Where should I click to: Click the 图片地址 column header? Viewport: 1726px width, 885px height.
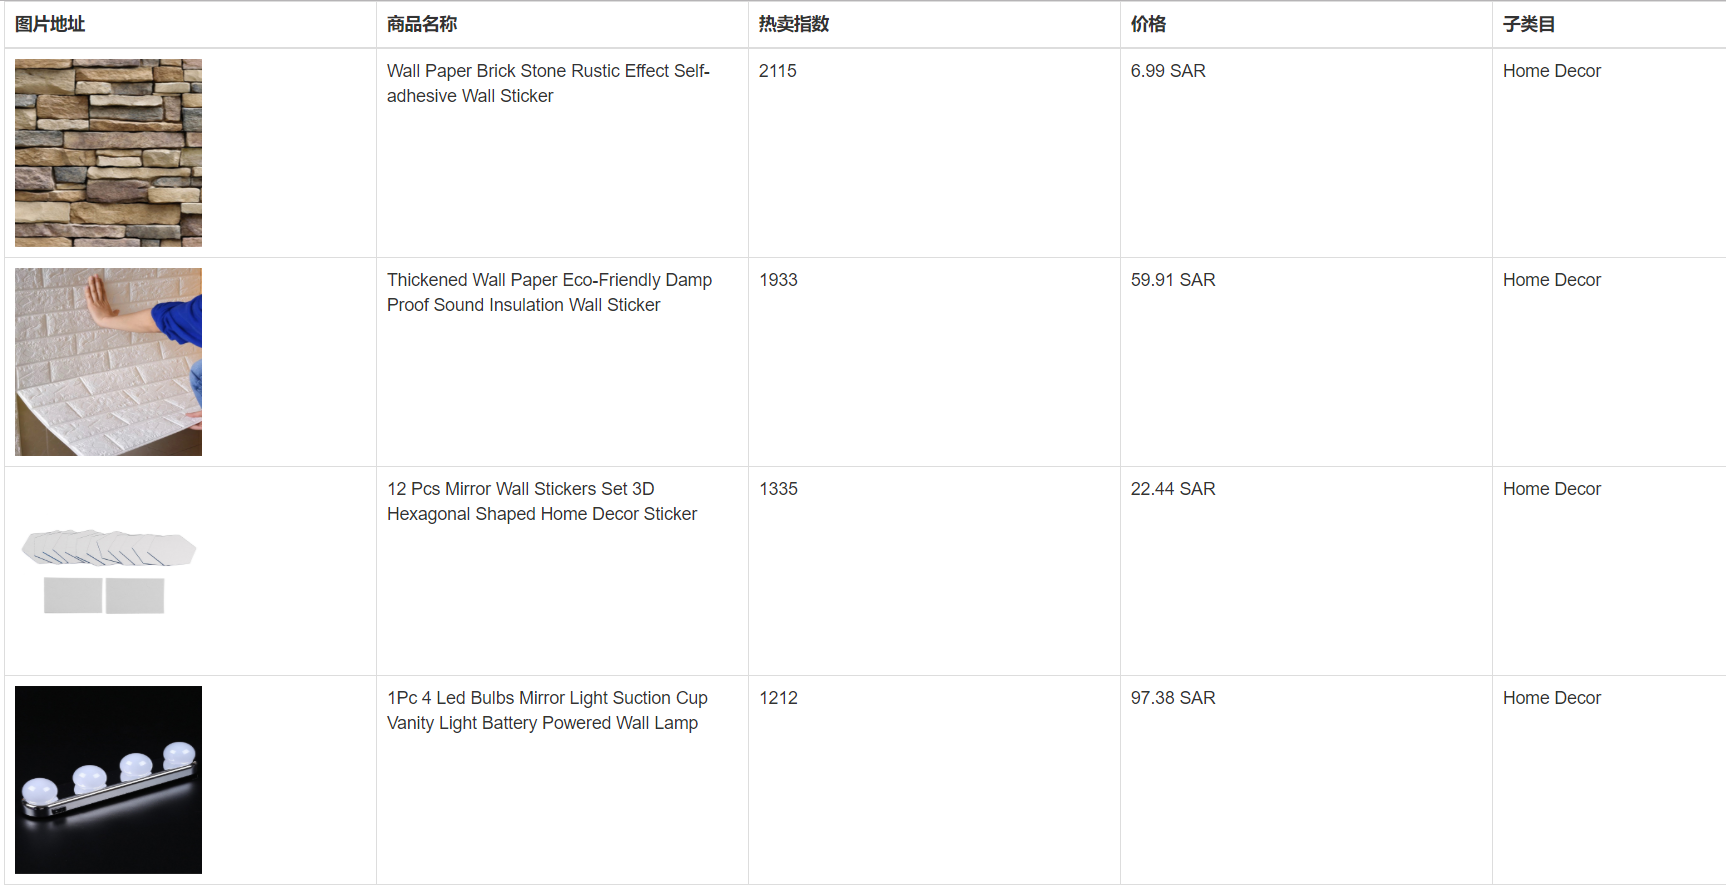[x=50, y=24]
